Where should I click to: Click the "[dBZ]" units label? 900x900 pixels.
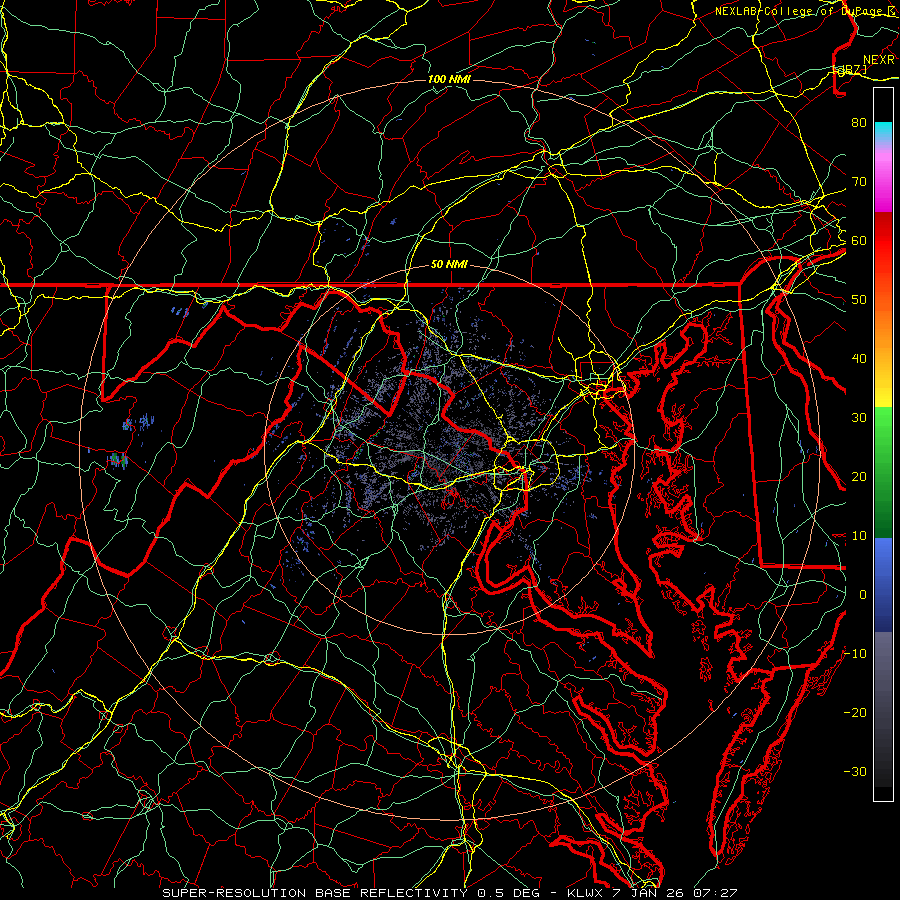[x=850, y=70]
